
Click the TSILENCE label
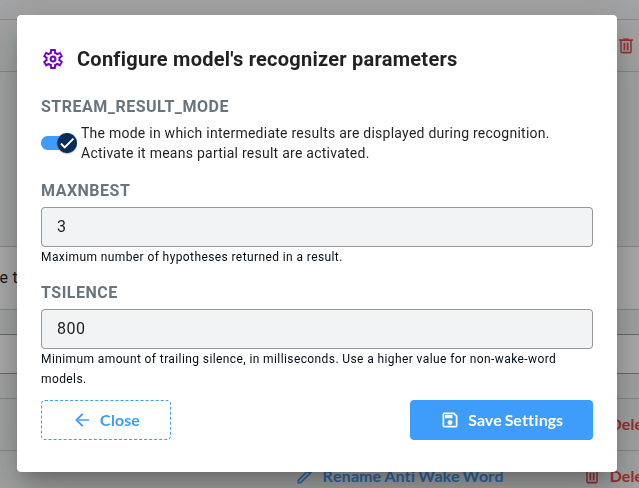80,292
